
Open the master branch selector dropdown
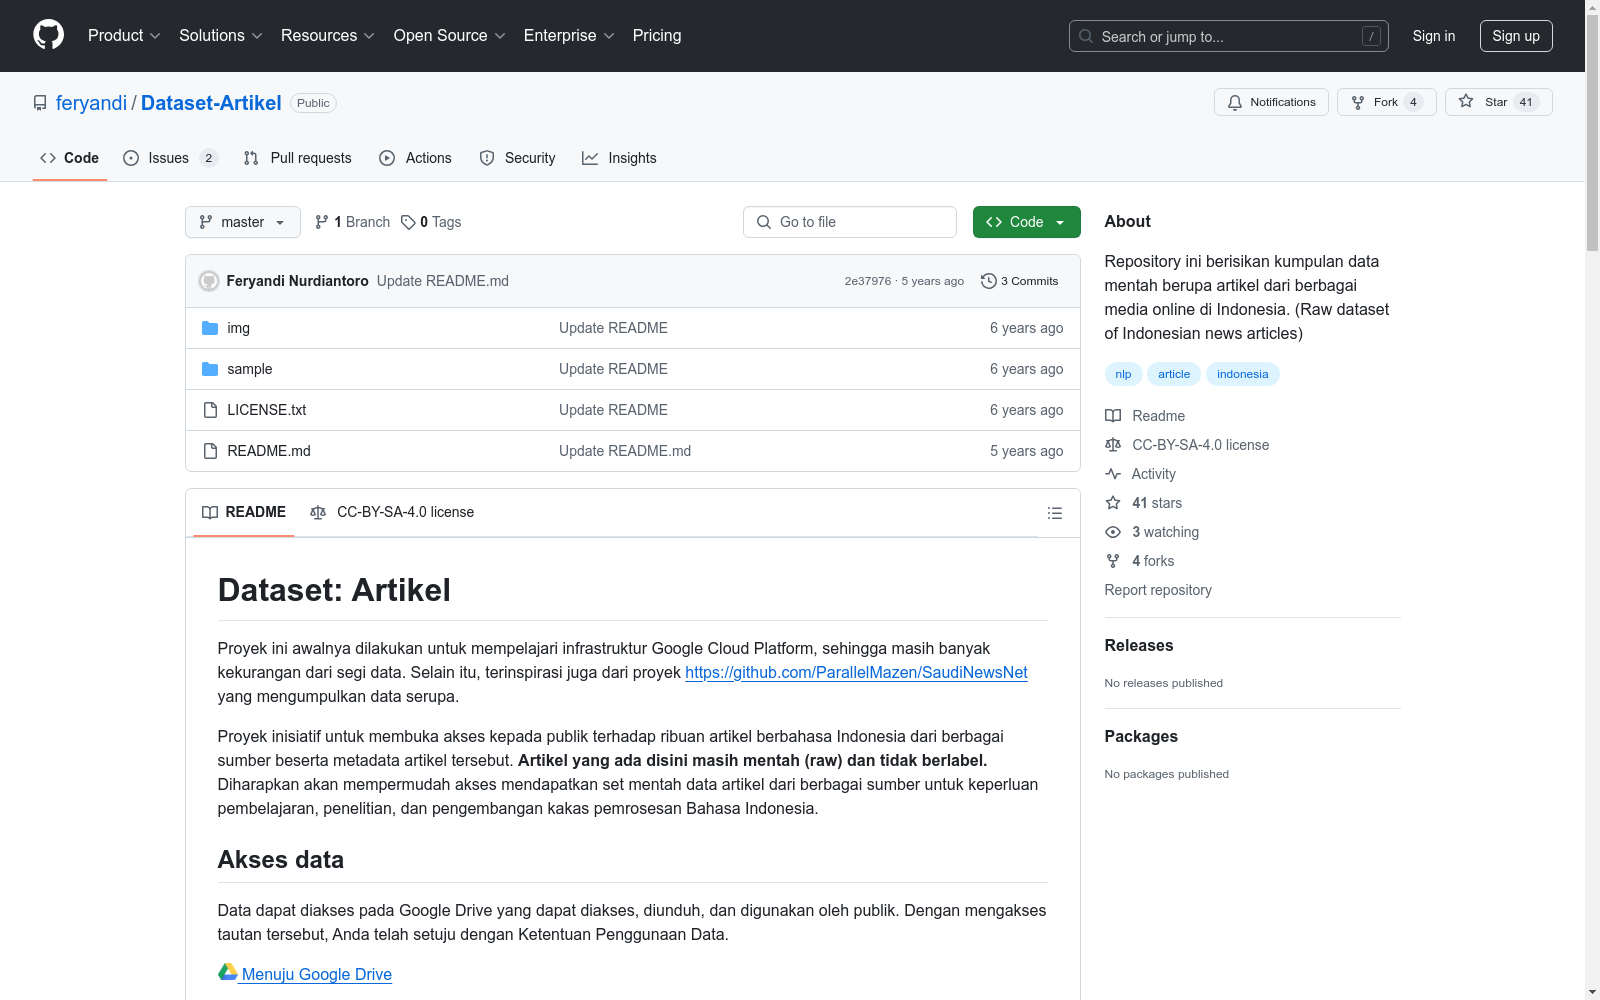[x=243, y=222]
